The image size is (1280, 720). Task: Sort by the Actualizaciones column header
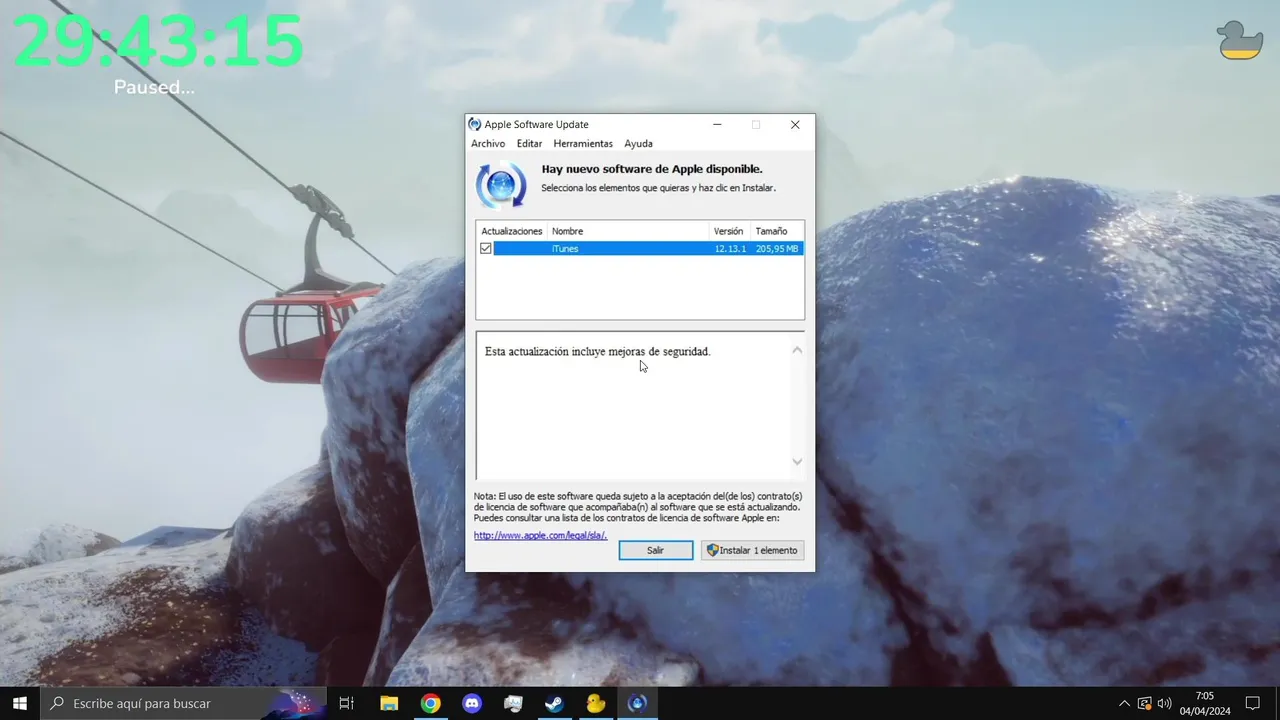[512, 231]
